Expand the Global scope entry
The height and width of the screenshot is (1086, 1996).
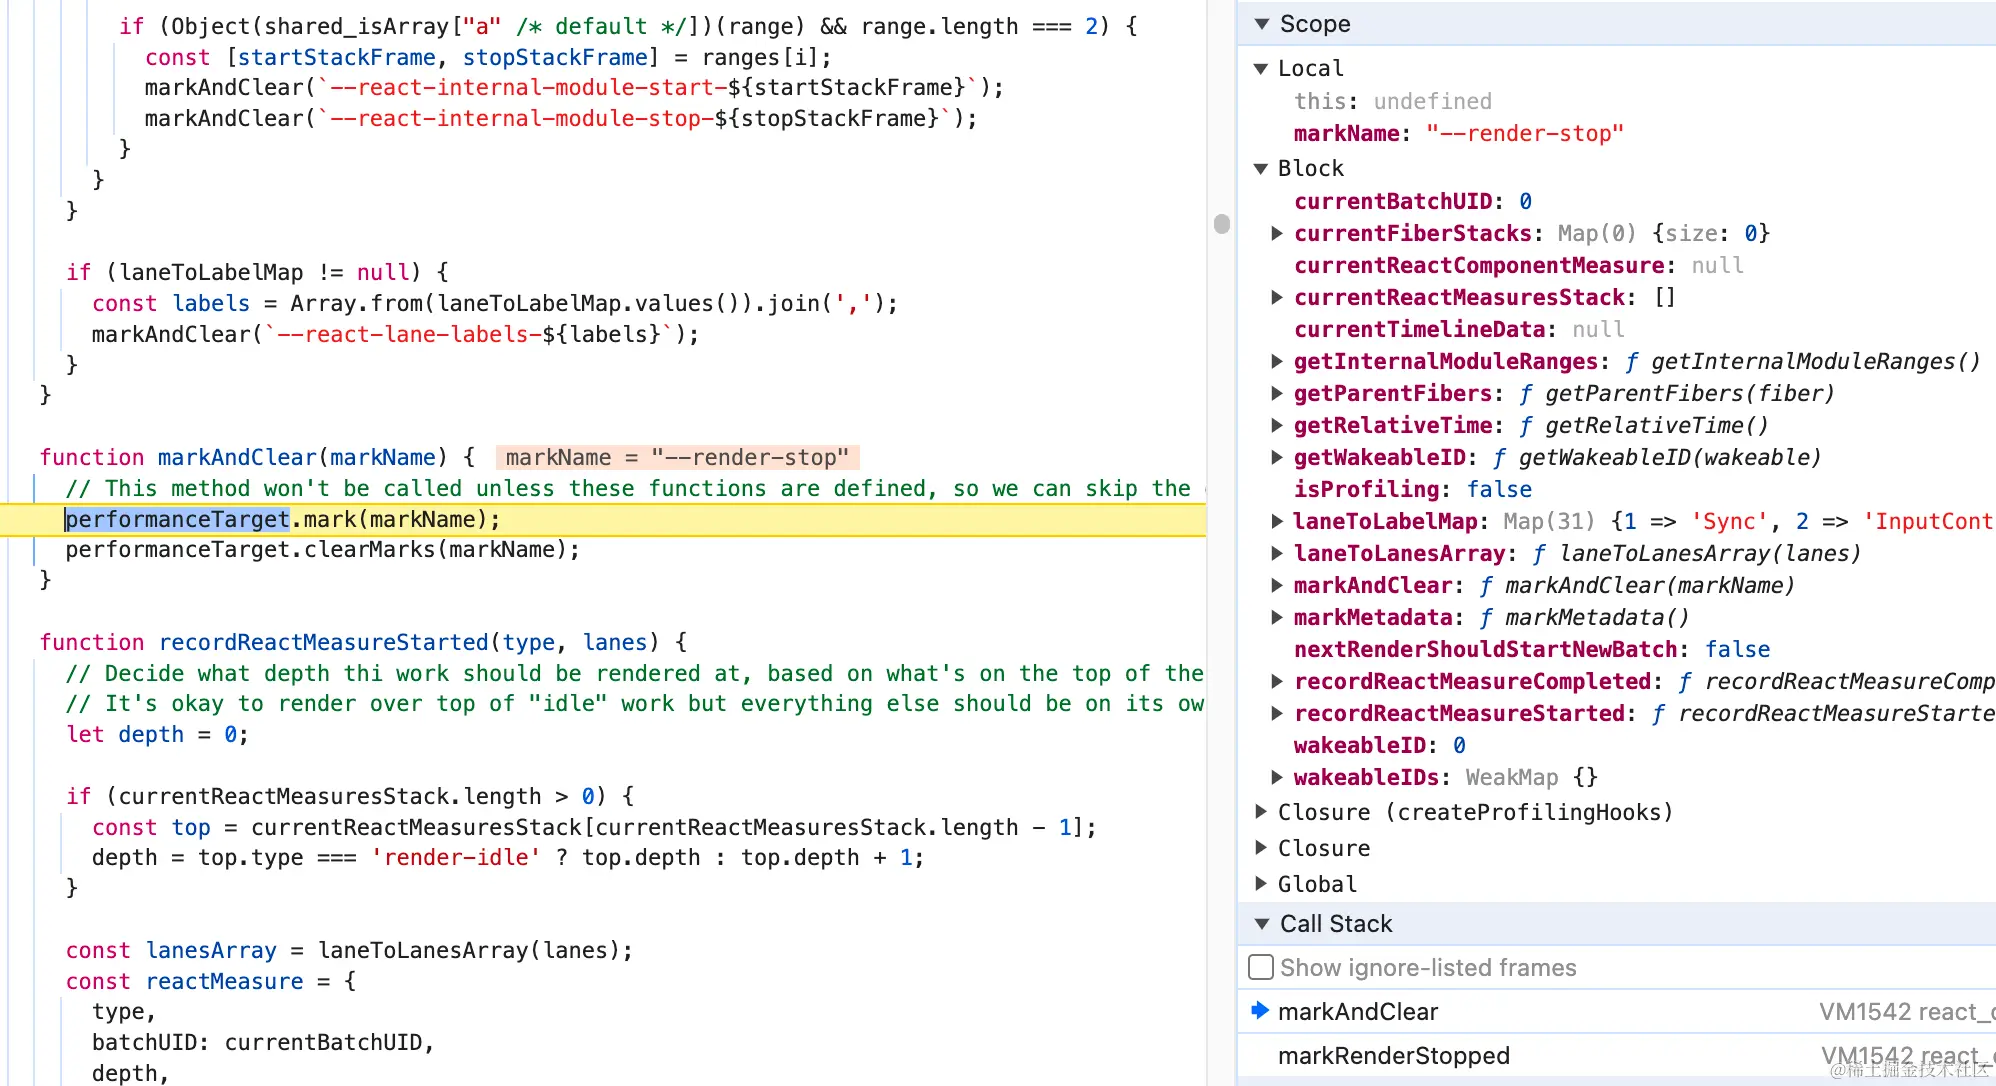[x=1261, y=884]
